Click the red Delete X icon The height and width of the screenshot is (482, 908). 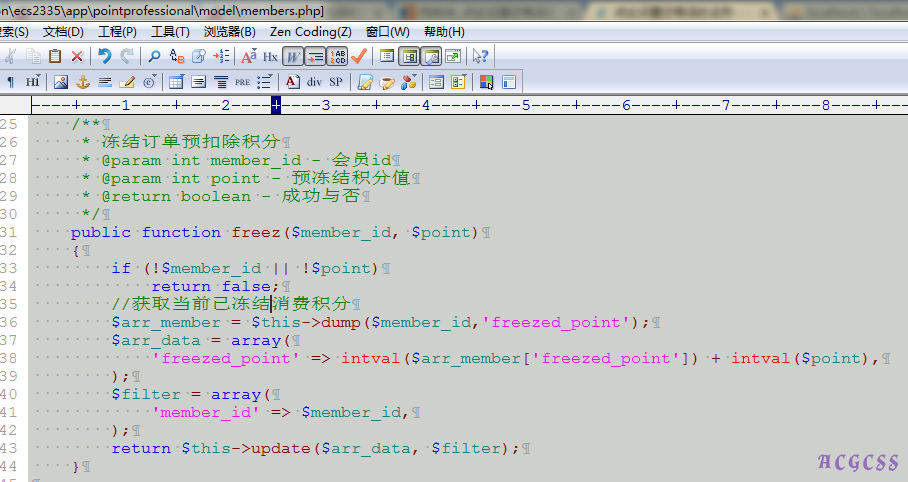(76, 56)
